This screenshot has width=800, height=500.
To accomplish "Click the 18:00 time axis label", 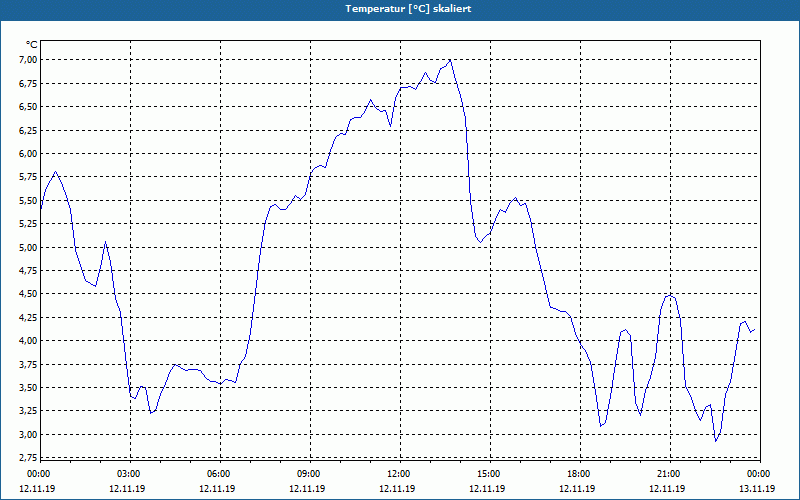I will click(581, 474).
